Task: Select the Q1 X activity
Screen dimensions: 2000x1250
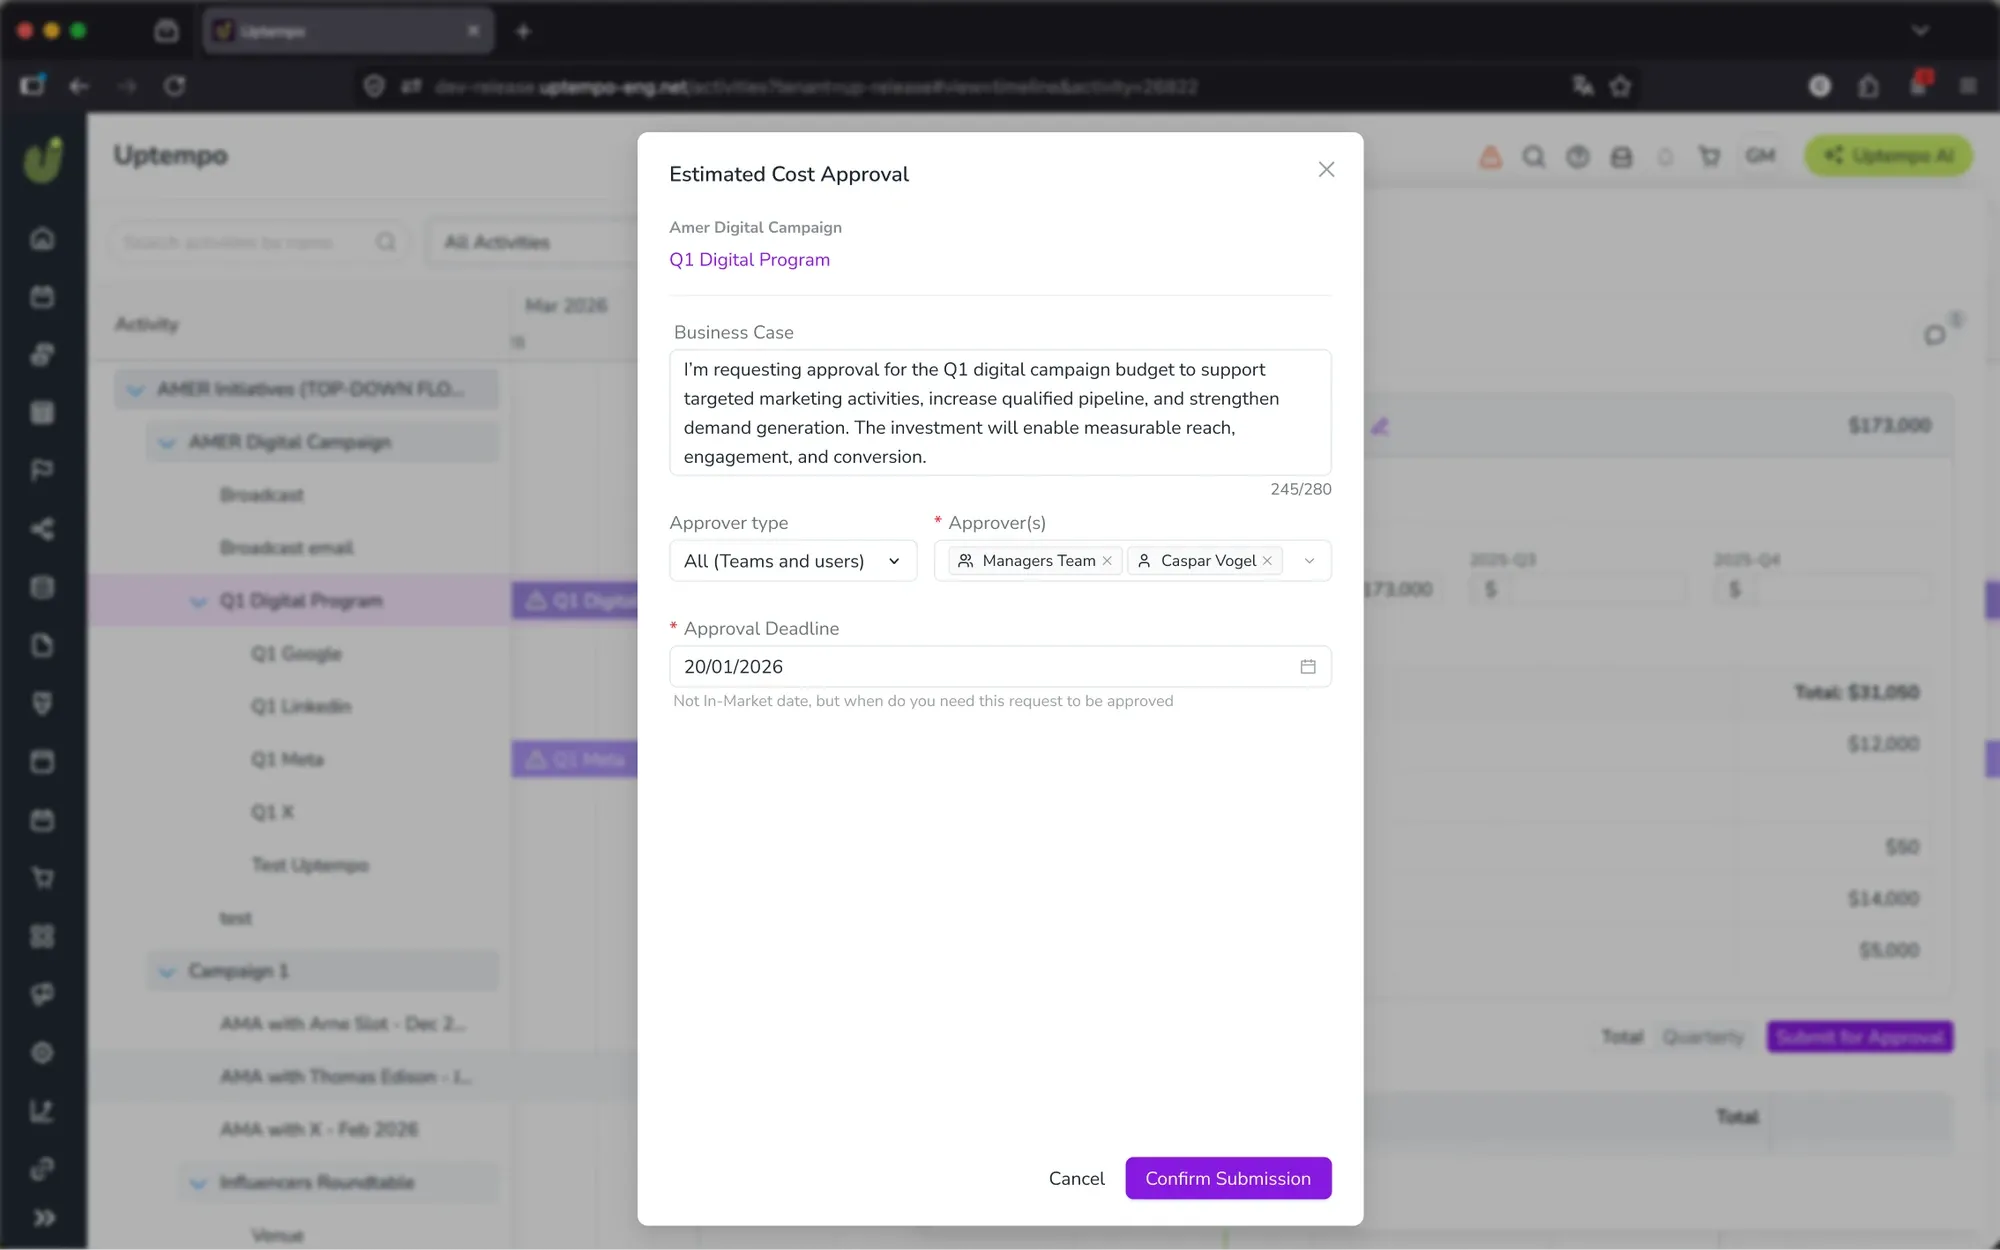Action: click(x=272, y=812)
